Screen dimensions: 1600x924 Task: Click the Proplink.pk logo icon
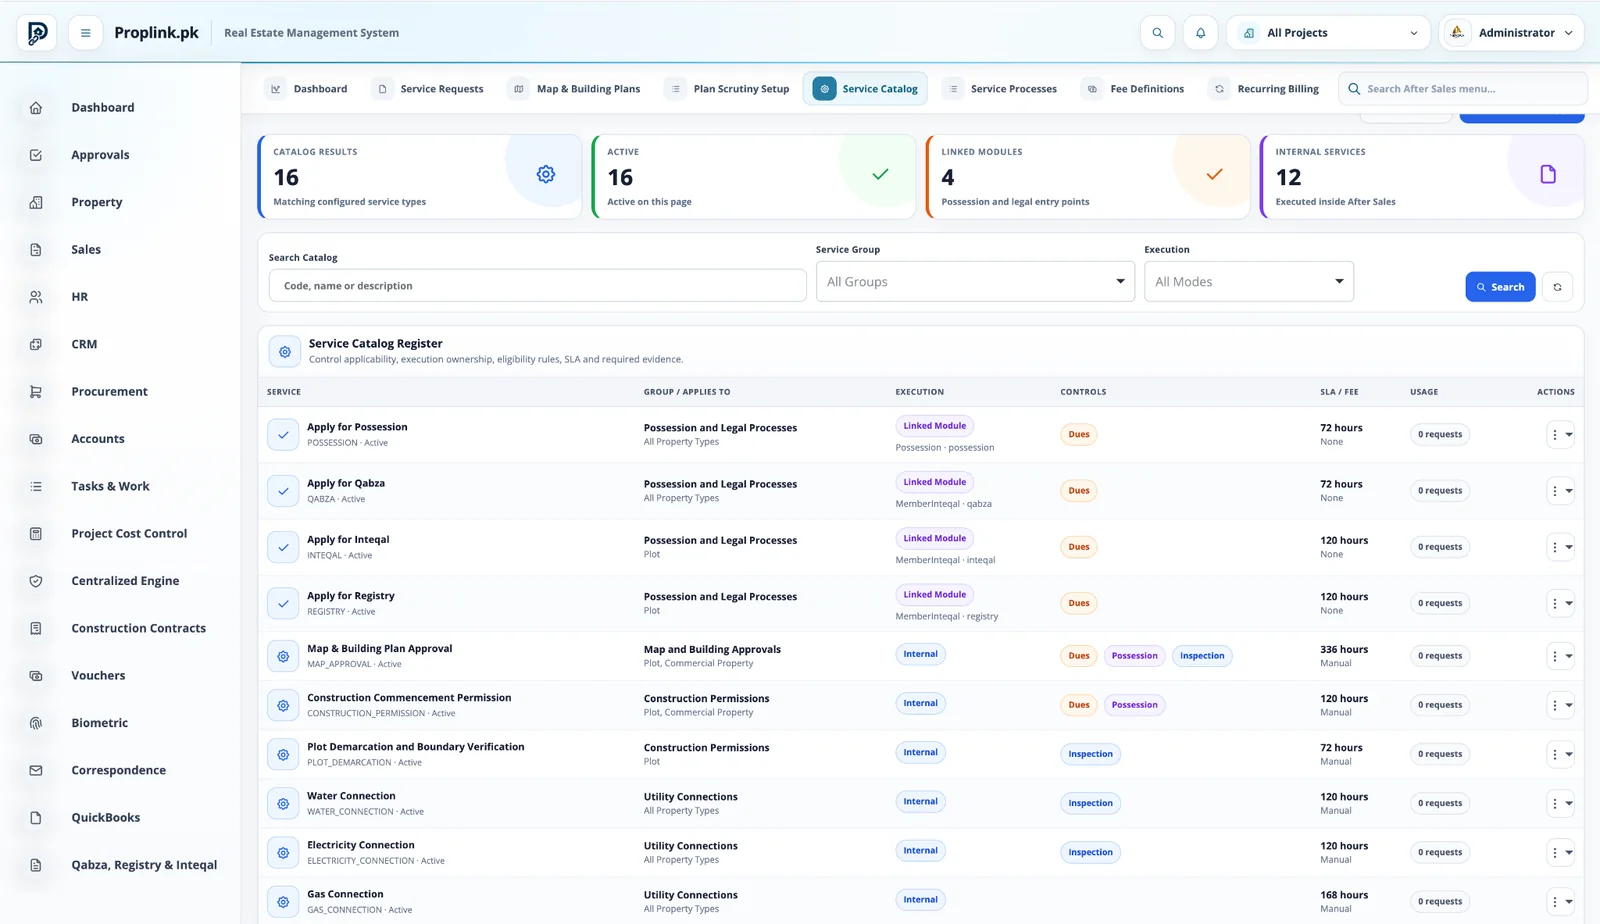pyautogui.click(x=37, y=33)
